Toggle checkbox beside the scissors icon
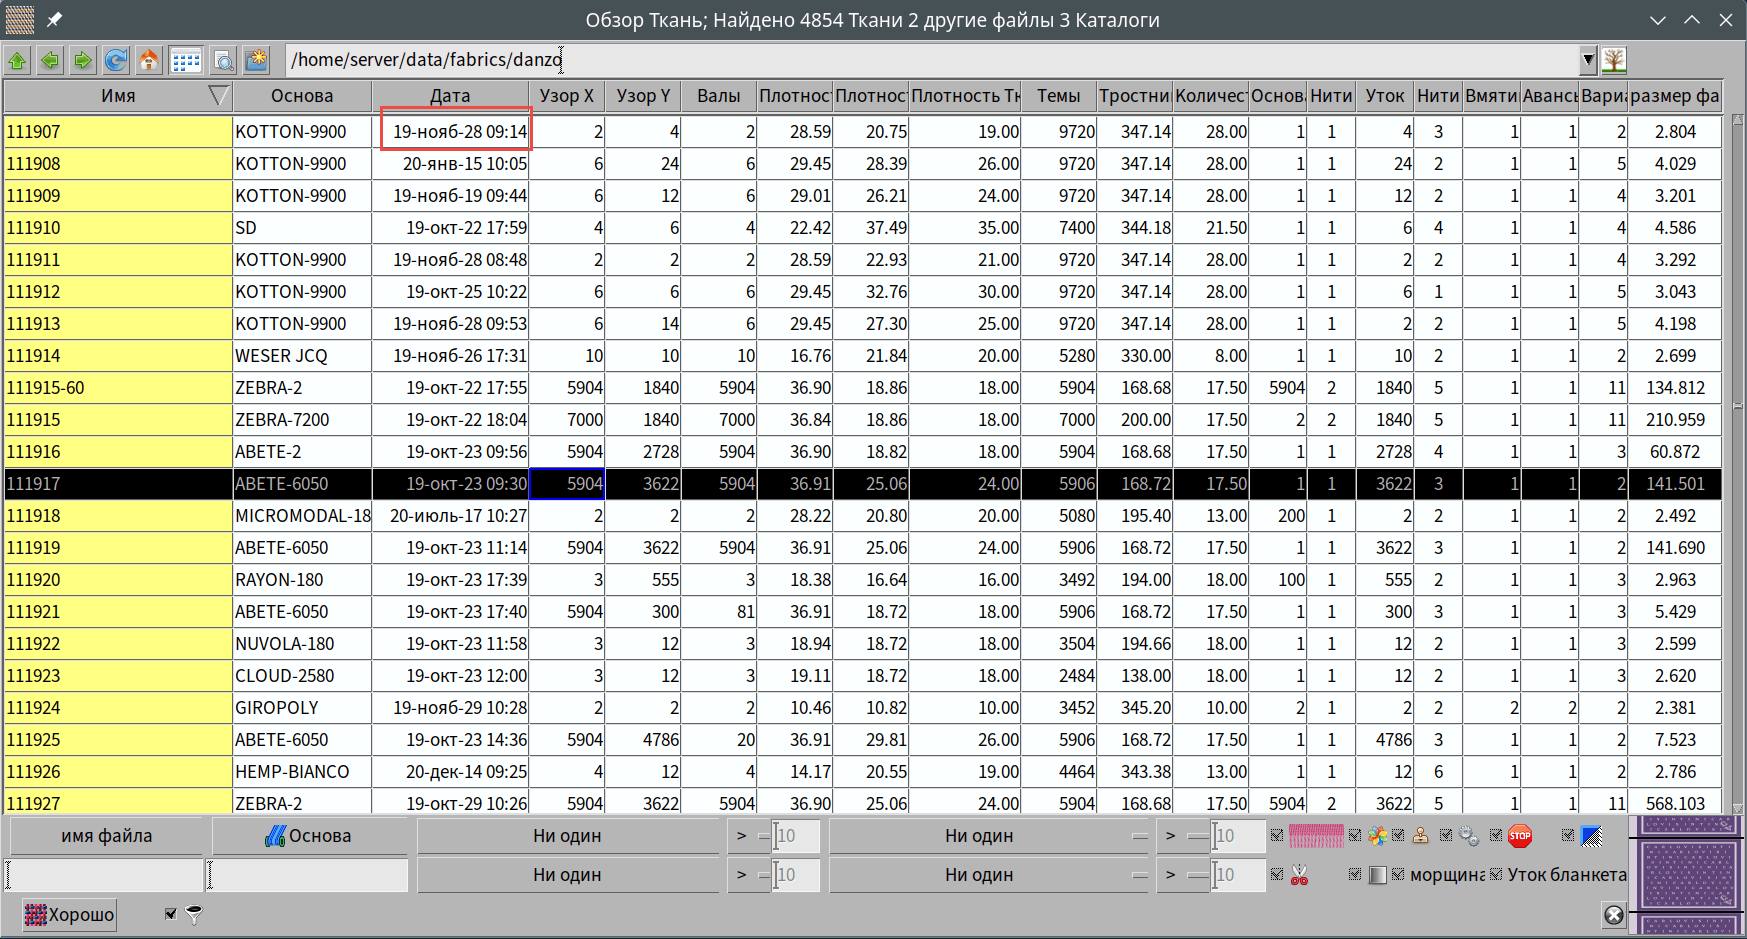This screenshot has width=1747, height=939. coord(1276,874)
